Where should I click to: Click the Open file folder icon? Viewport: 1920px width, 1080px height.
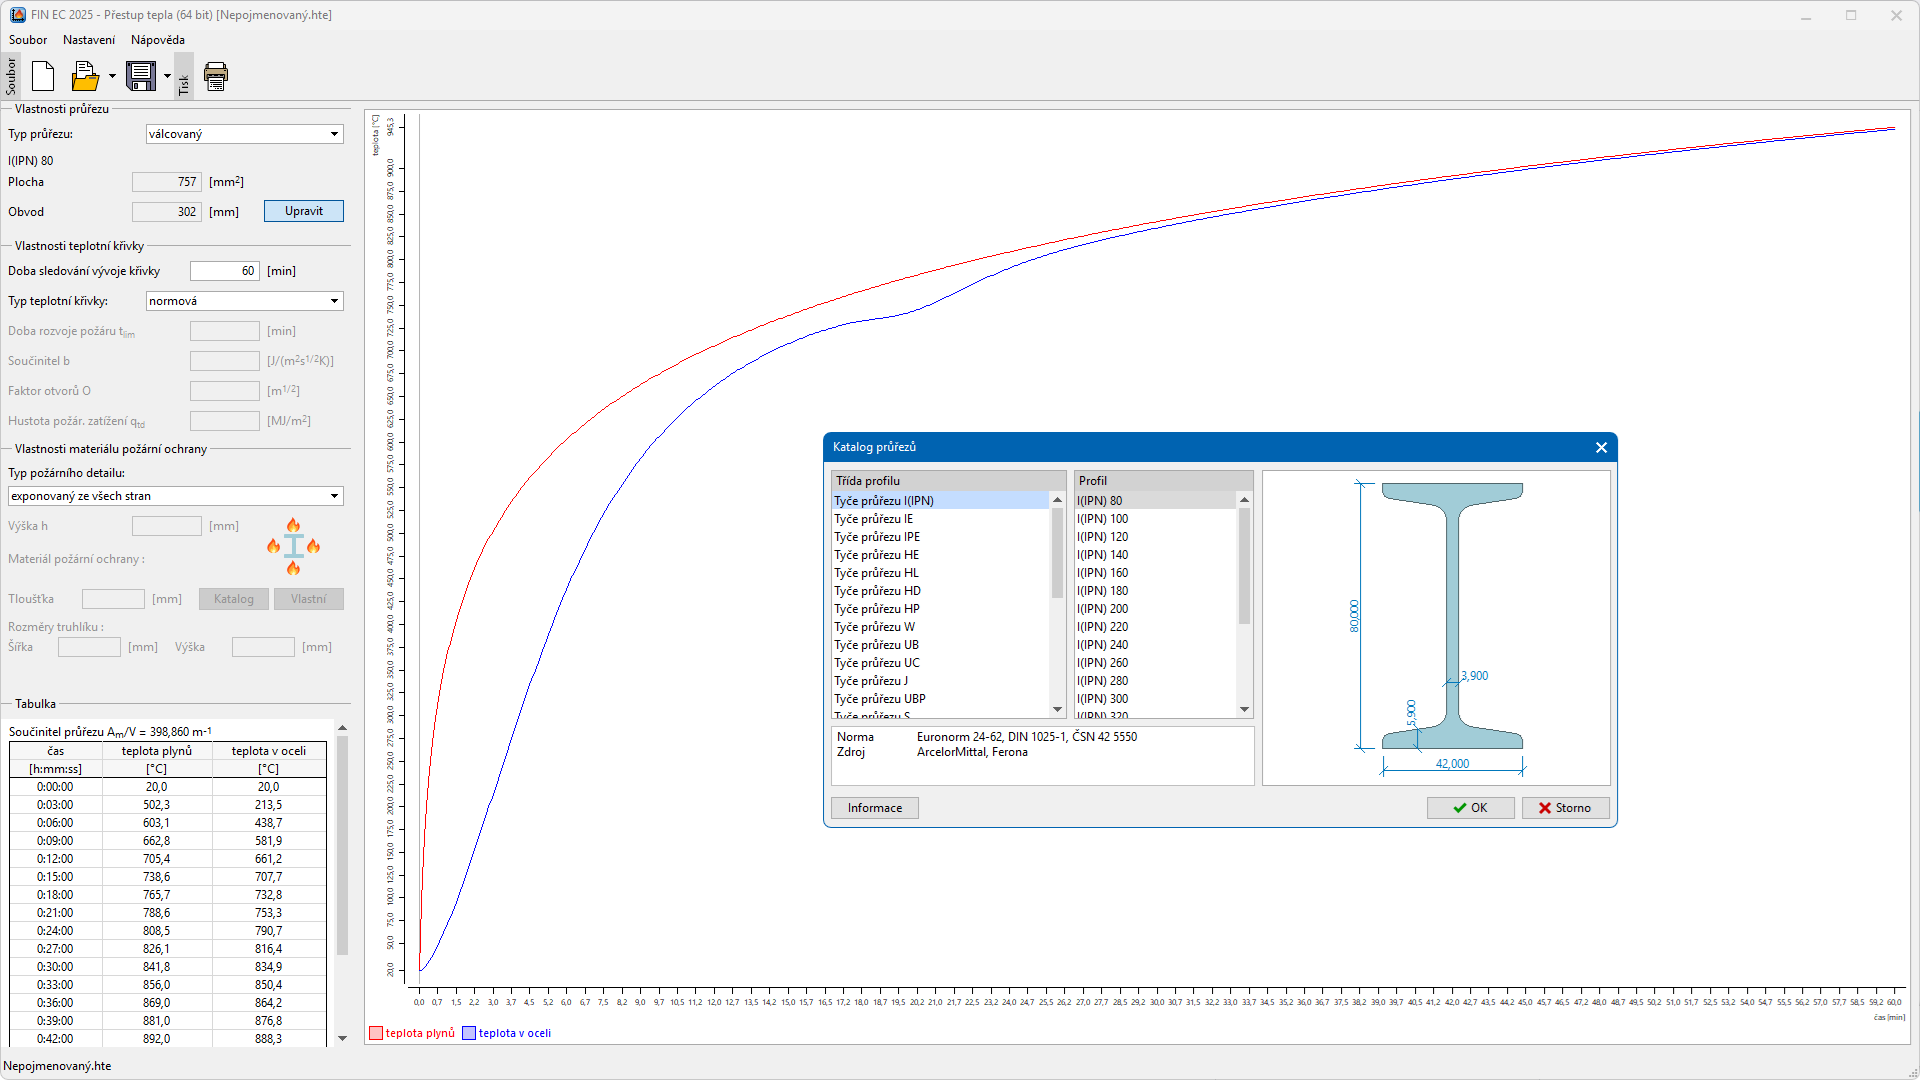[85, 76]
